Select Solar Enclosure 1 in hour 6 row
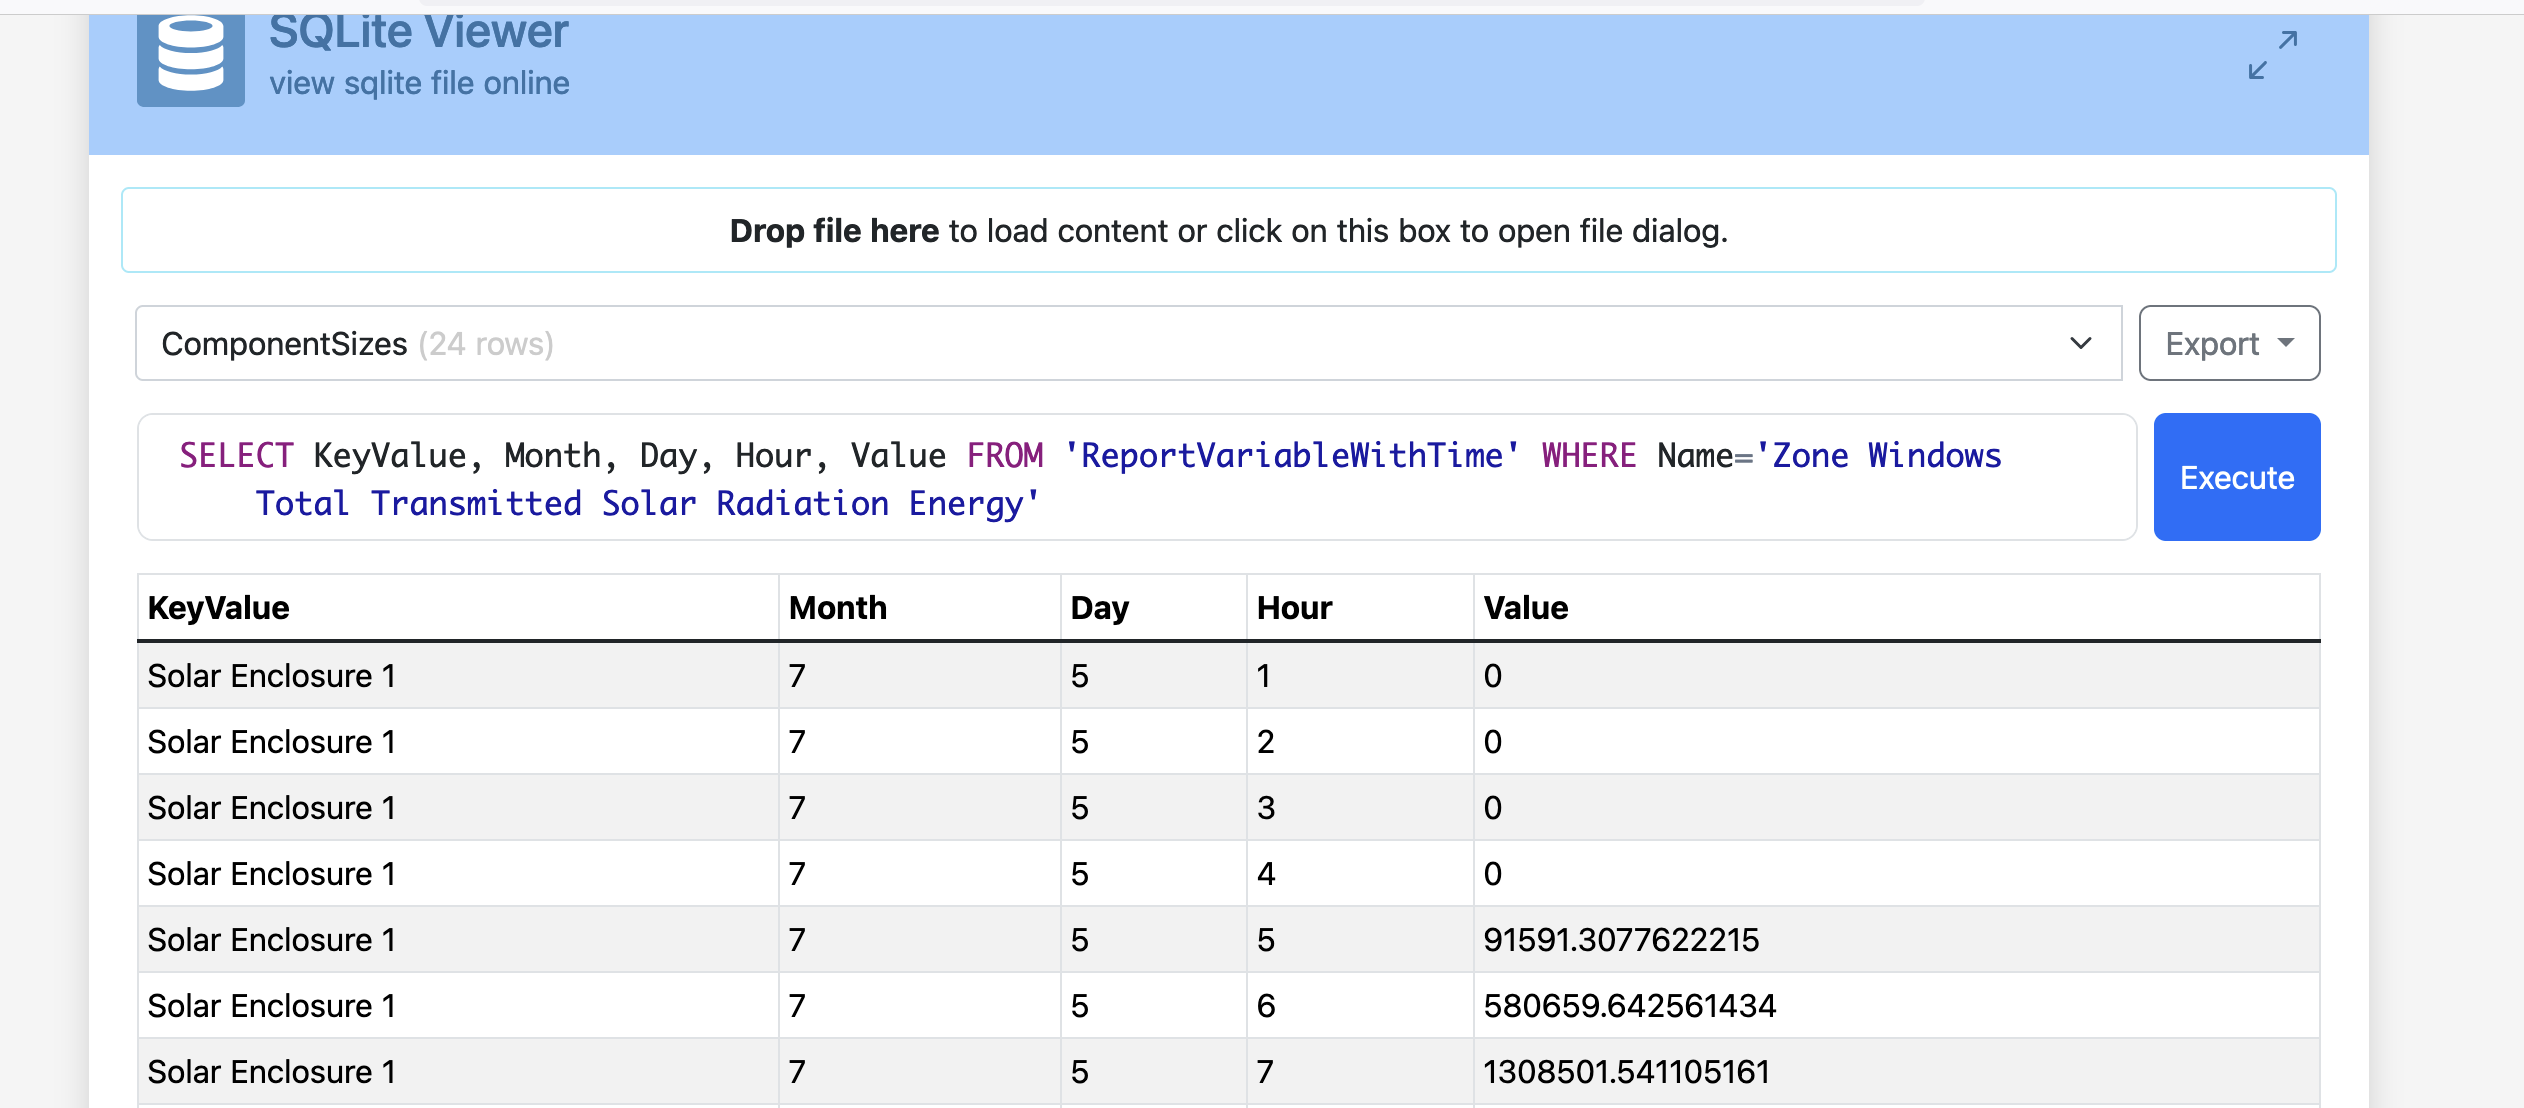The width and height of the screenshot is (2524, 1108). [x=458, y=1006]
